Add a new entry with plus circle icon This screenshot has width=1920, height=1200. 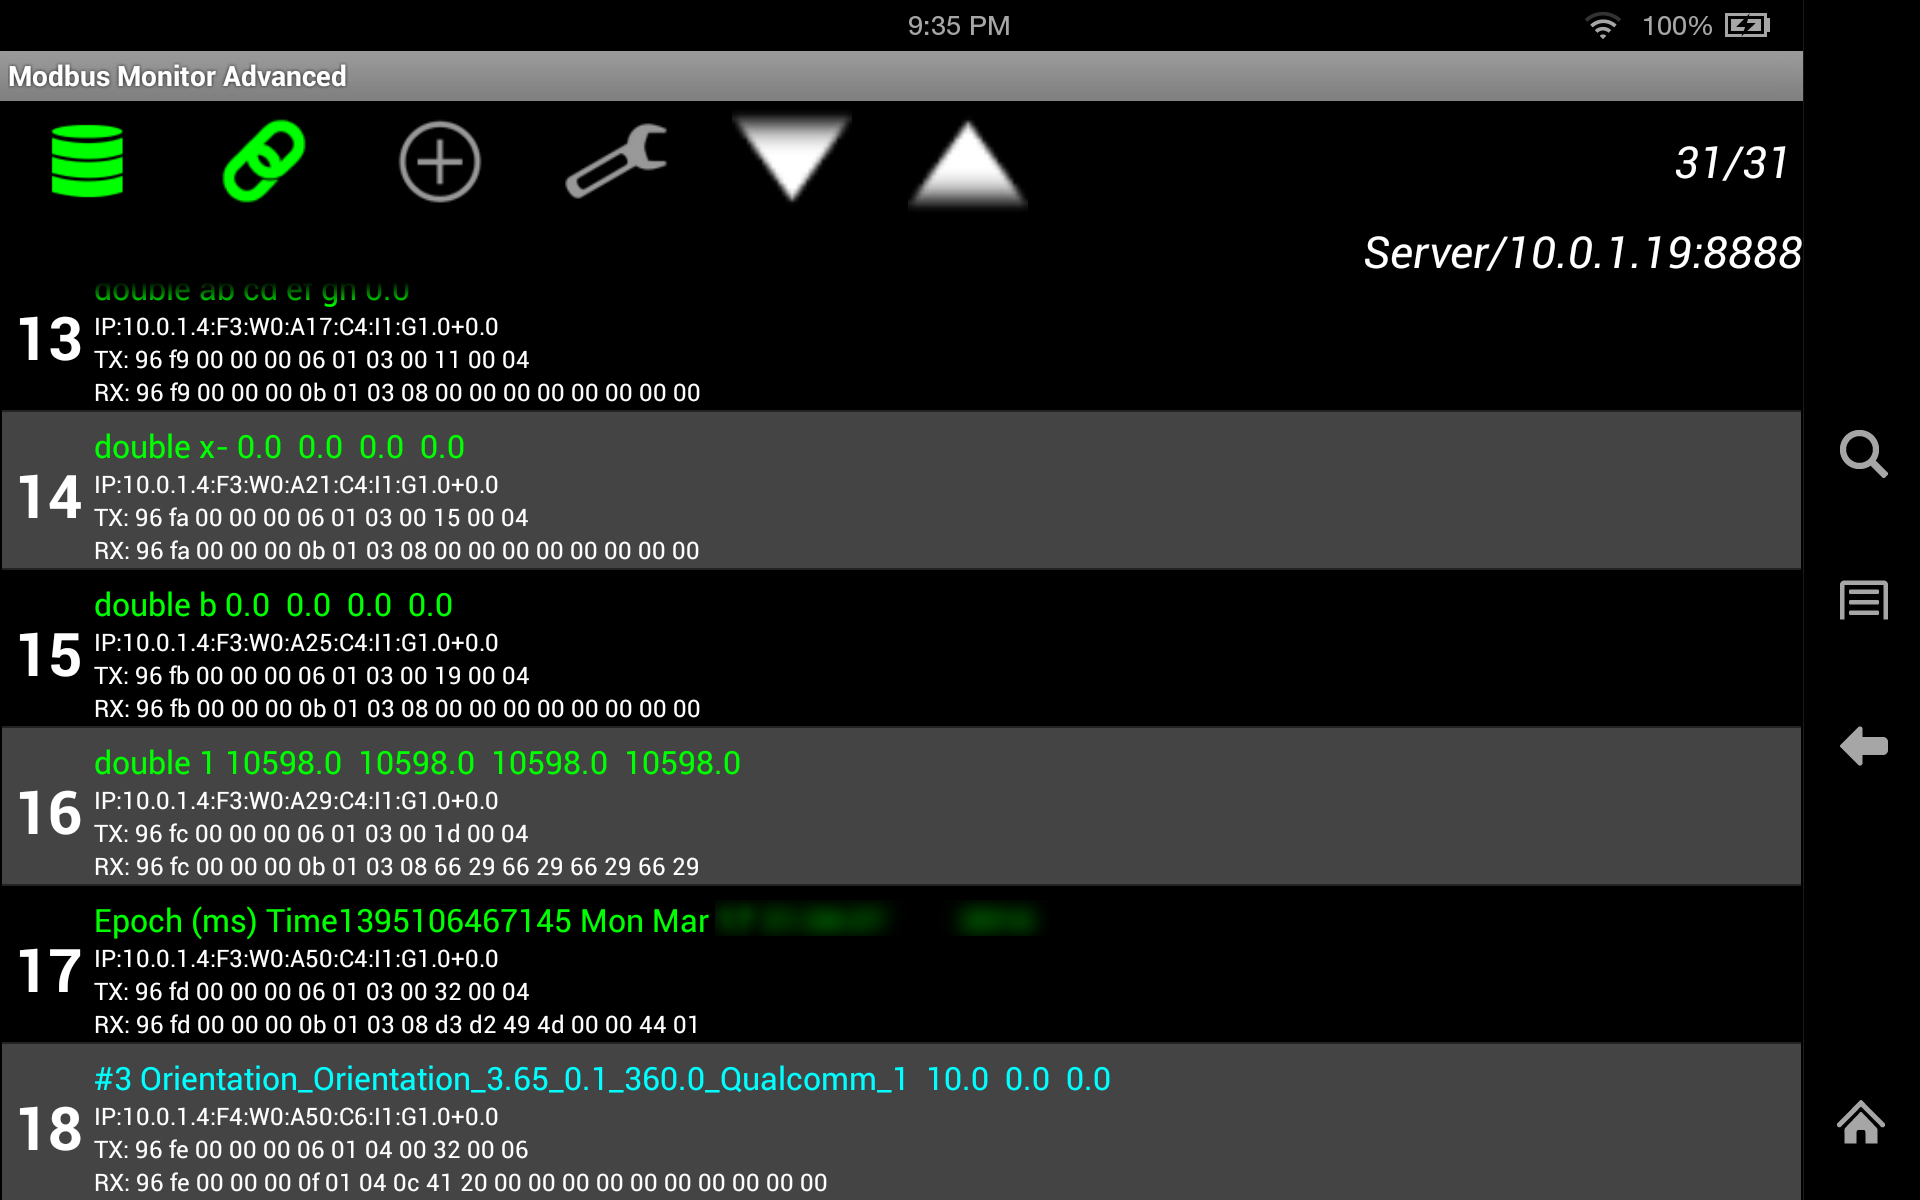tap(440, 162)
